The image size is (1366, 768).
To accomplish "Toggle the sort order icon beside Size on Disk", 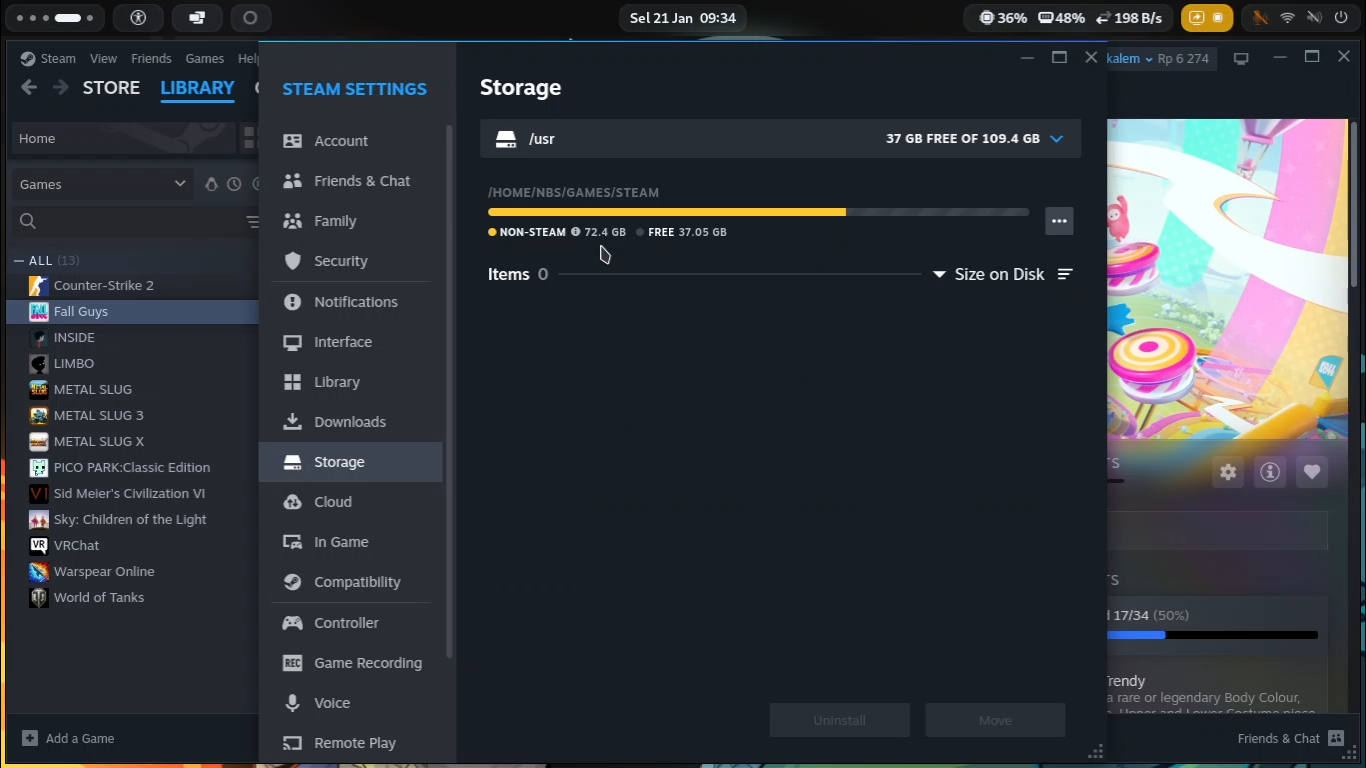I will coord(1065,274).
